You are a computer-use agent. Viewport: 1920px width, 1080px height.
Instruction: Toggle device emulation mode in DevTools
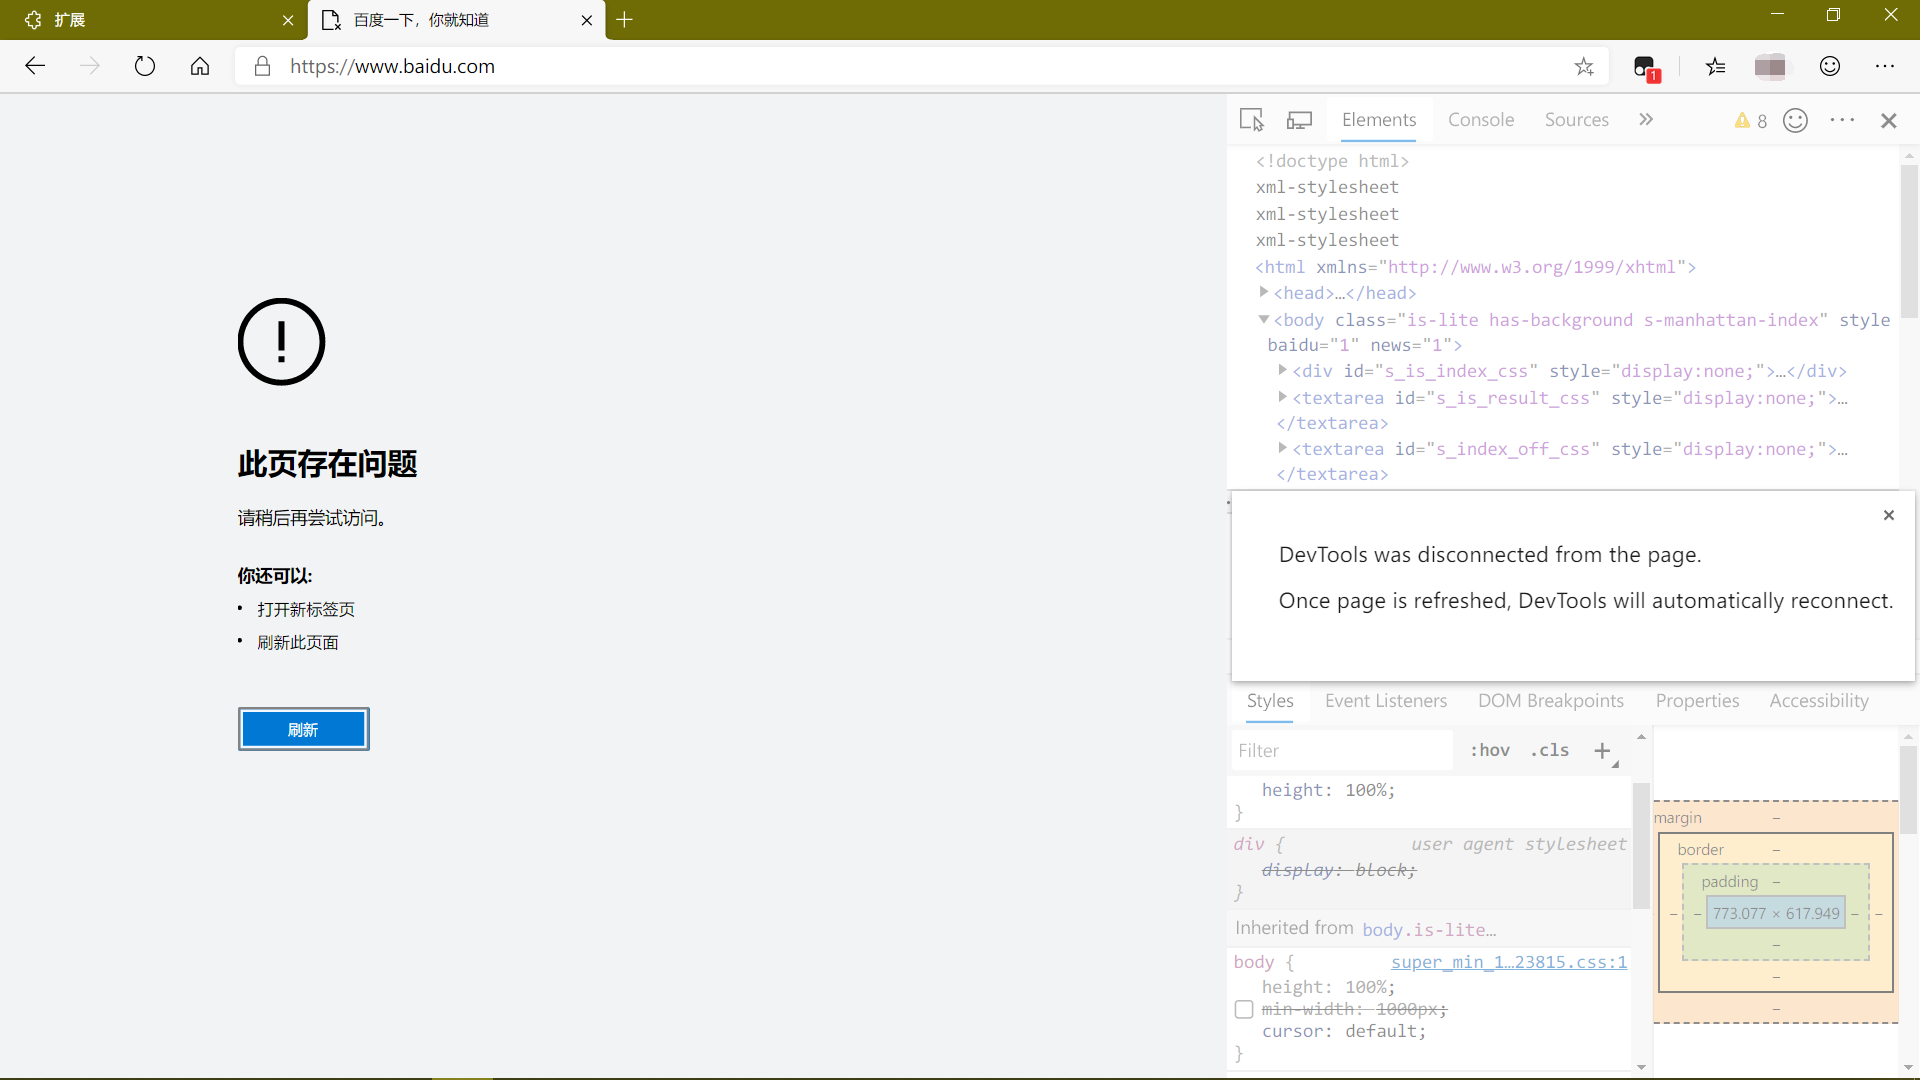[x=1299, y=119]
